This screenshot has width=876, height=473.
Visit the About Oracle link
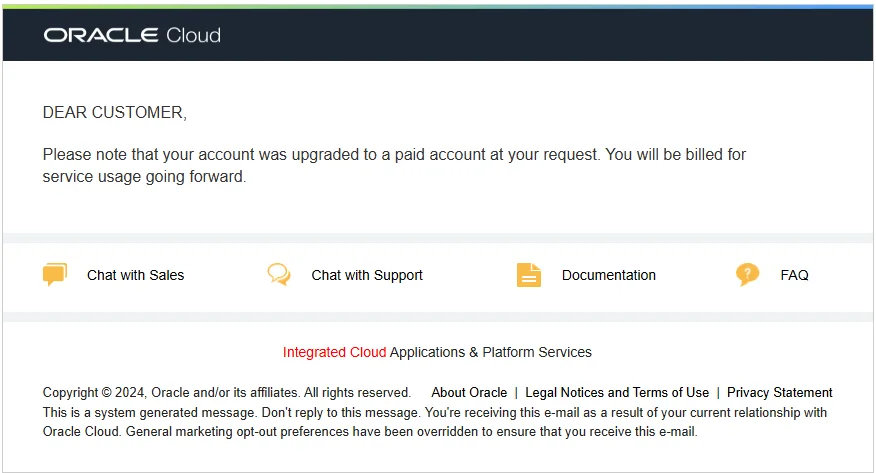coord(469,393)
